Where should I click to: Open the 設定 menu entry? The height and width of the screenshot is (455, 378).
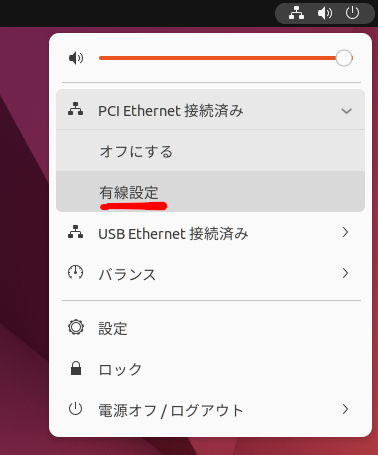pyautogui.click(x=210, y=328)
